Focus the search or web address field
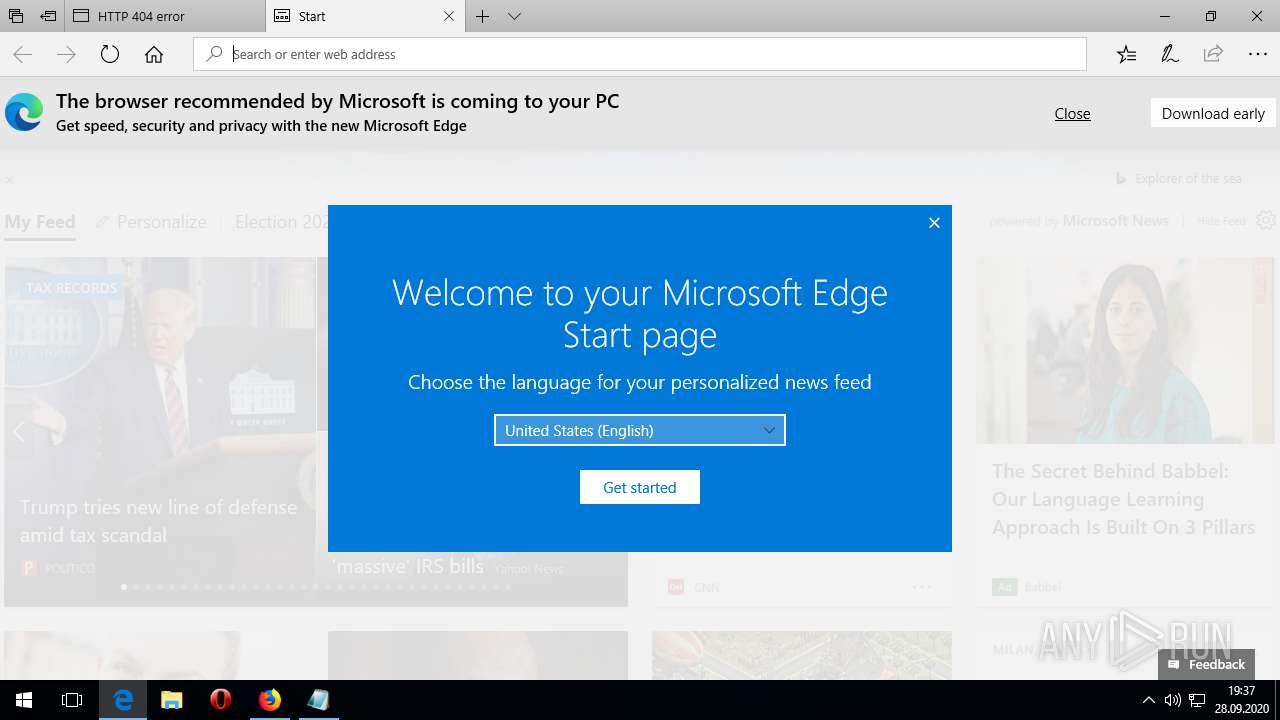The height and width of the screenshot is (720, 1280). click(640, 54)
